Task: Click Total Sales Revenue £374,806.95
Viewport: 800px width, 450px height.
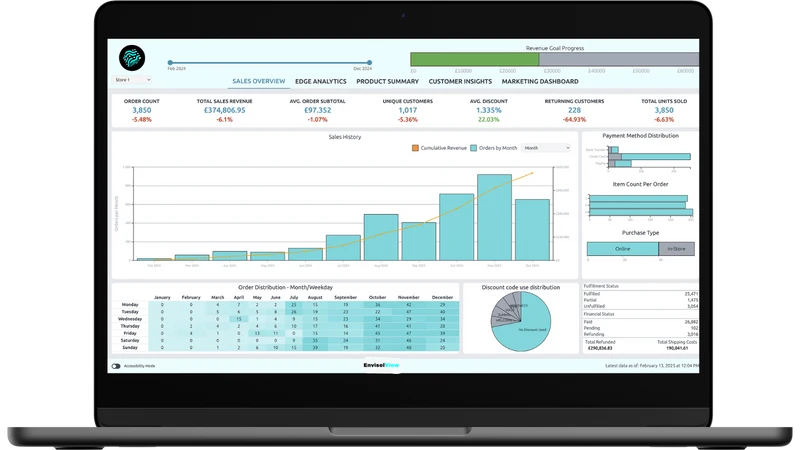Action: [224, 110]
